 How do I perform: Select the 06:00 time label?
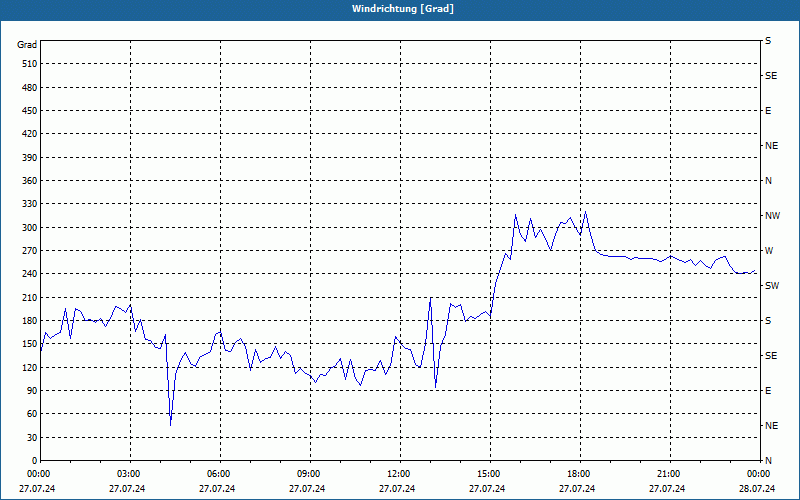(x=220, y=474)
